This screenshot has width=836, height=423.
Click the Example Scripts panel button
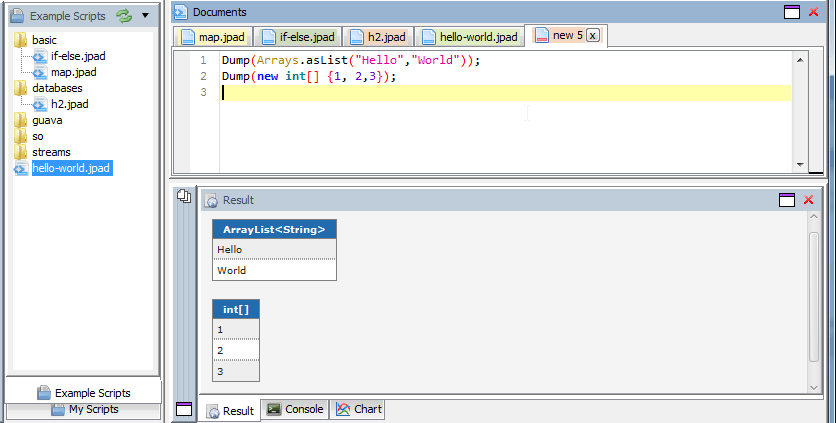(83, 393)
